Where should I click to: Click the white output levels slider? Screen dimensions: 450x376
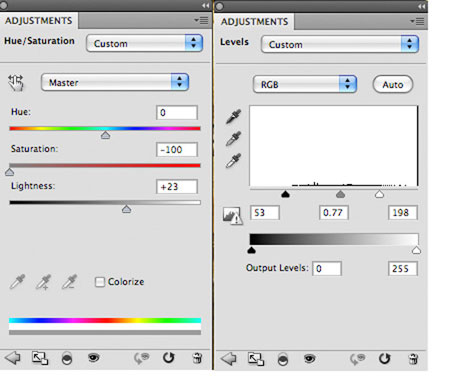pyautogui.click(x=416, y=250)
